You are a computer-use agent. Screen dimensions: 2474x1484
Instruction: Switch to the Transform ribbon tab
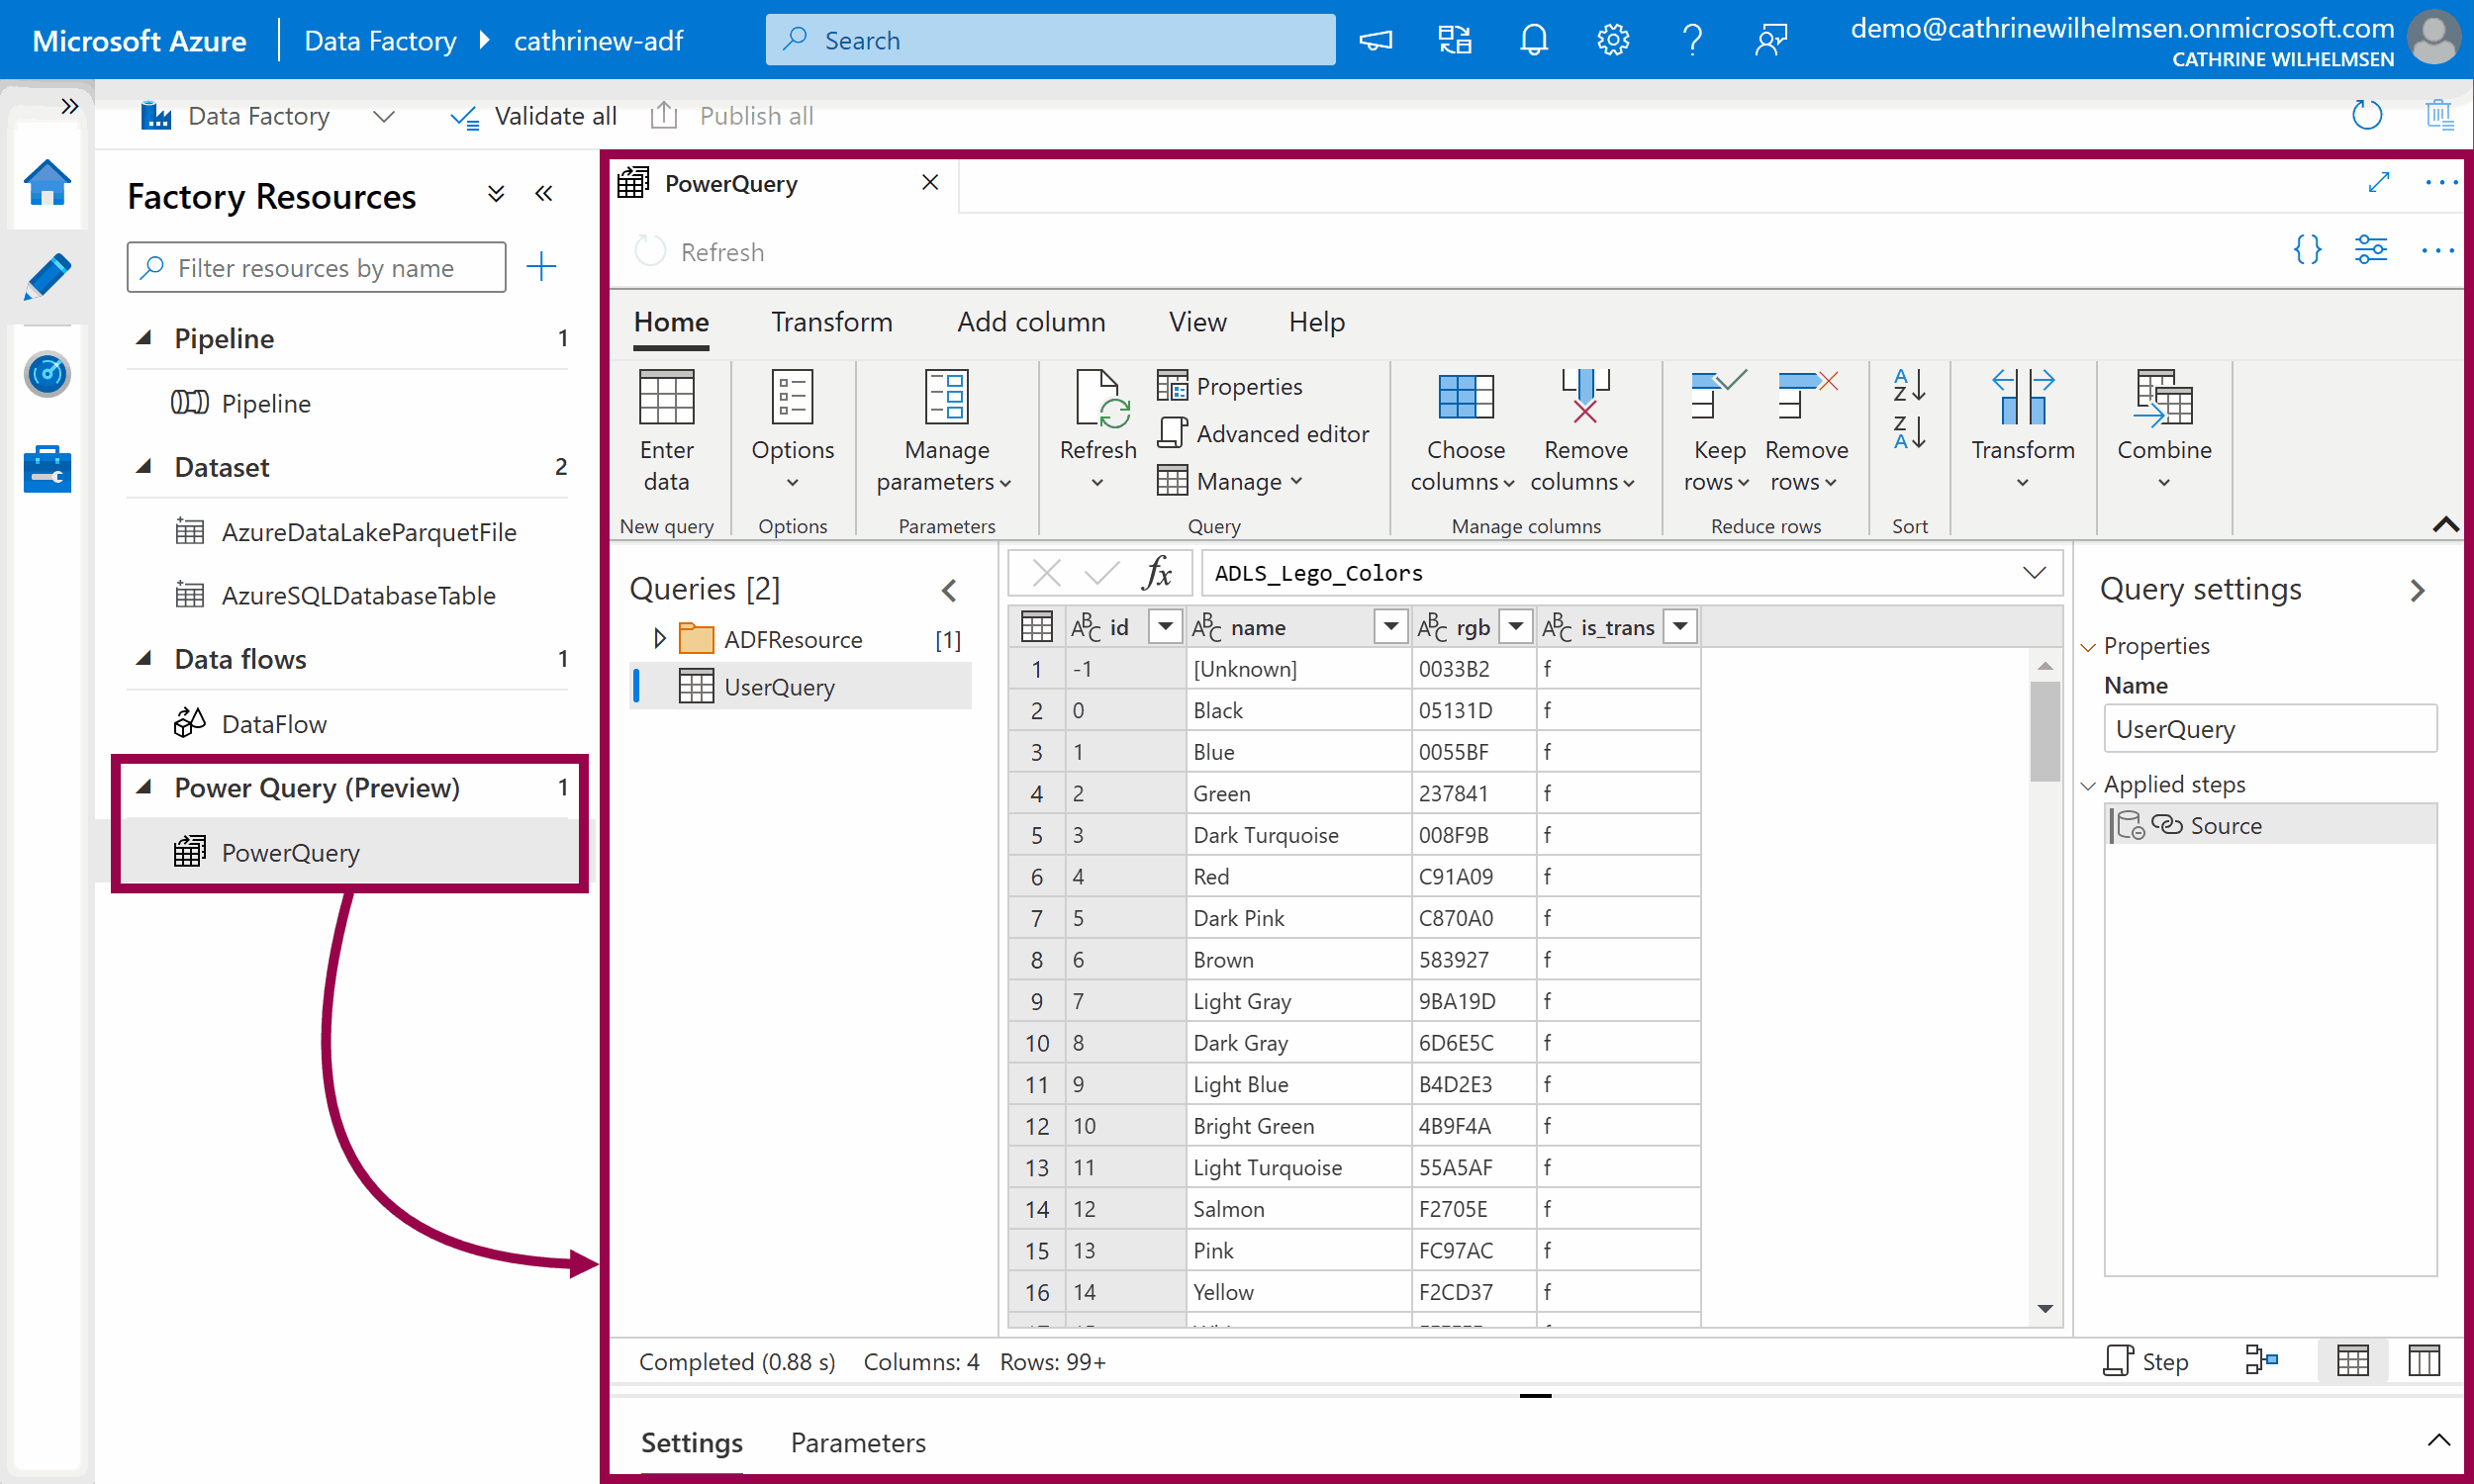pos(831,321)
